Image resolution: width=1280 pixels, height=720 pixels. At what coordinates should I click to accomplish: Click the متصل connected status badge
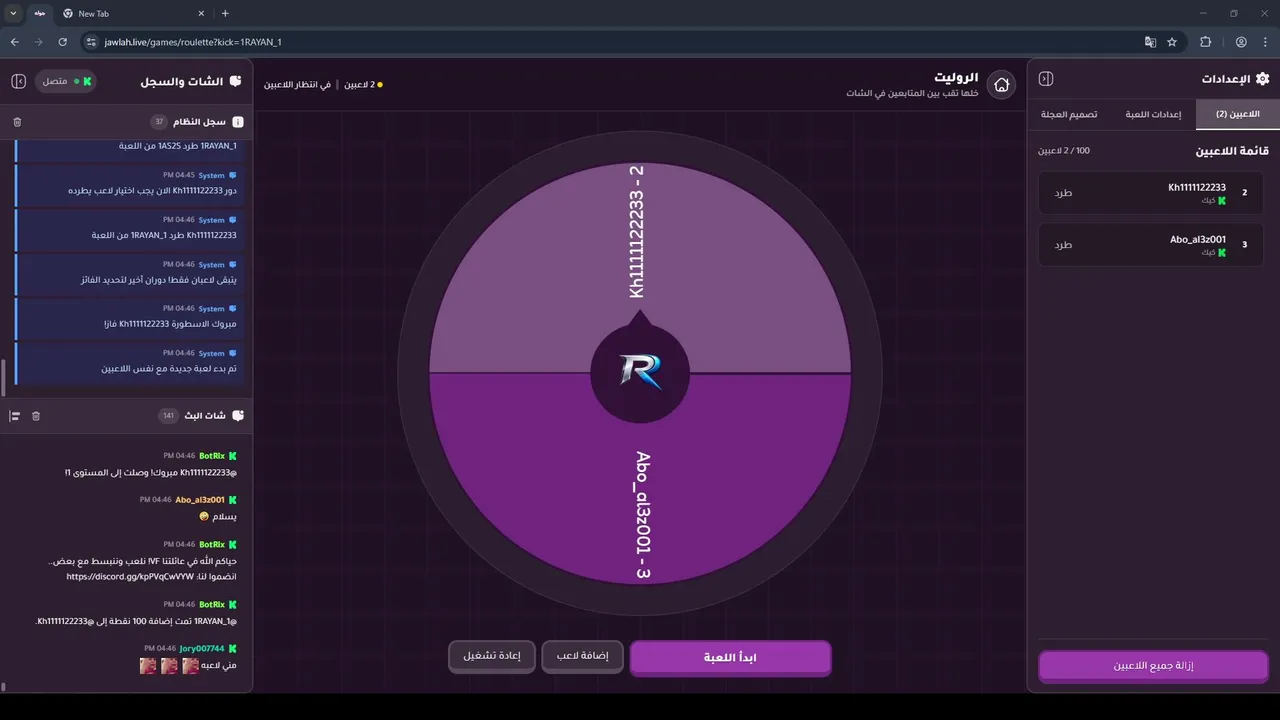pos(66,81)
